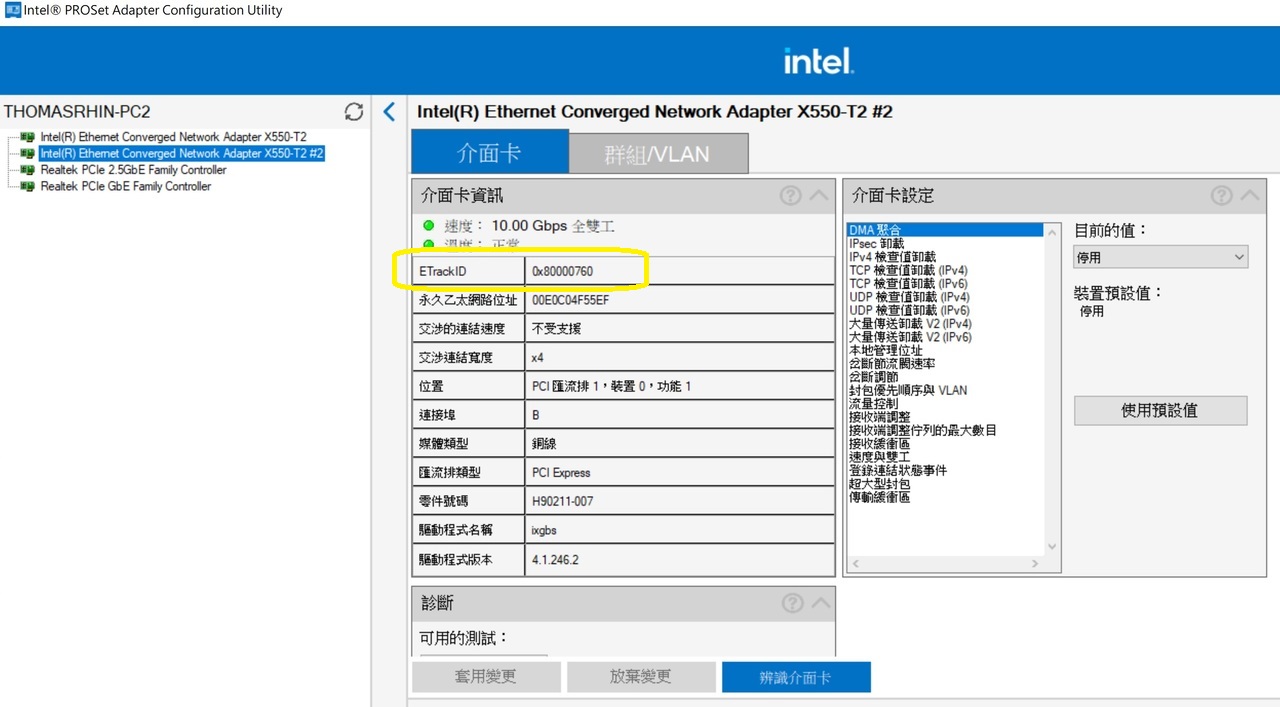Screen dimensions: 1280x707
Task: Click the Intel logo in the blue header
Action: click(818, 60)
